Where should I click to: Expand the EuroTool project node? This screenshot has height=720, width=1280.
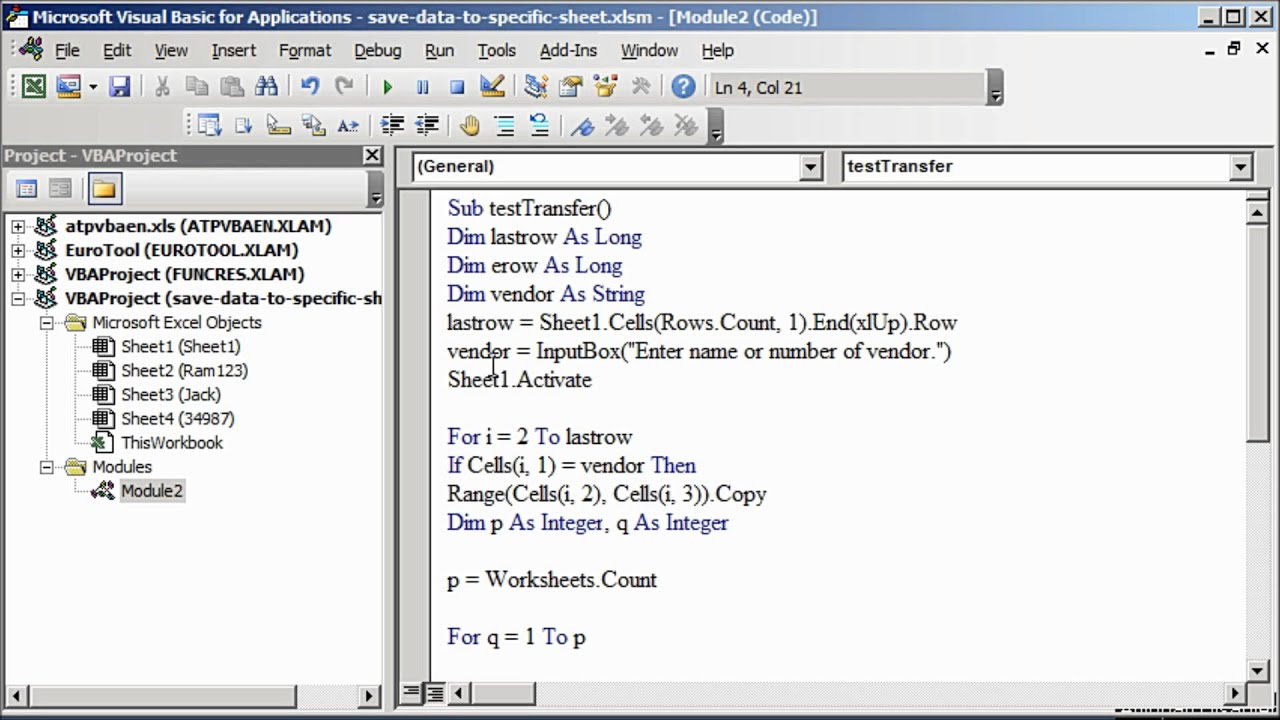[x=18, y=250]
